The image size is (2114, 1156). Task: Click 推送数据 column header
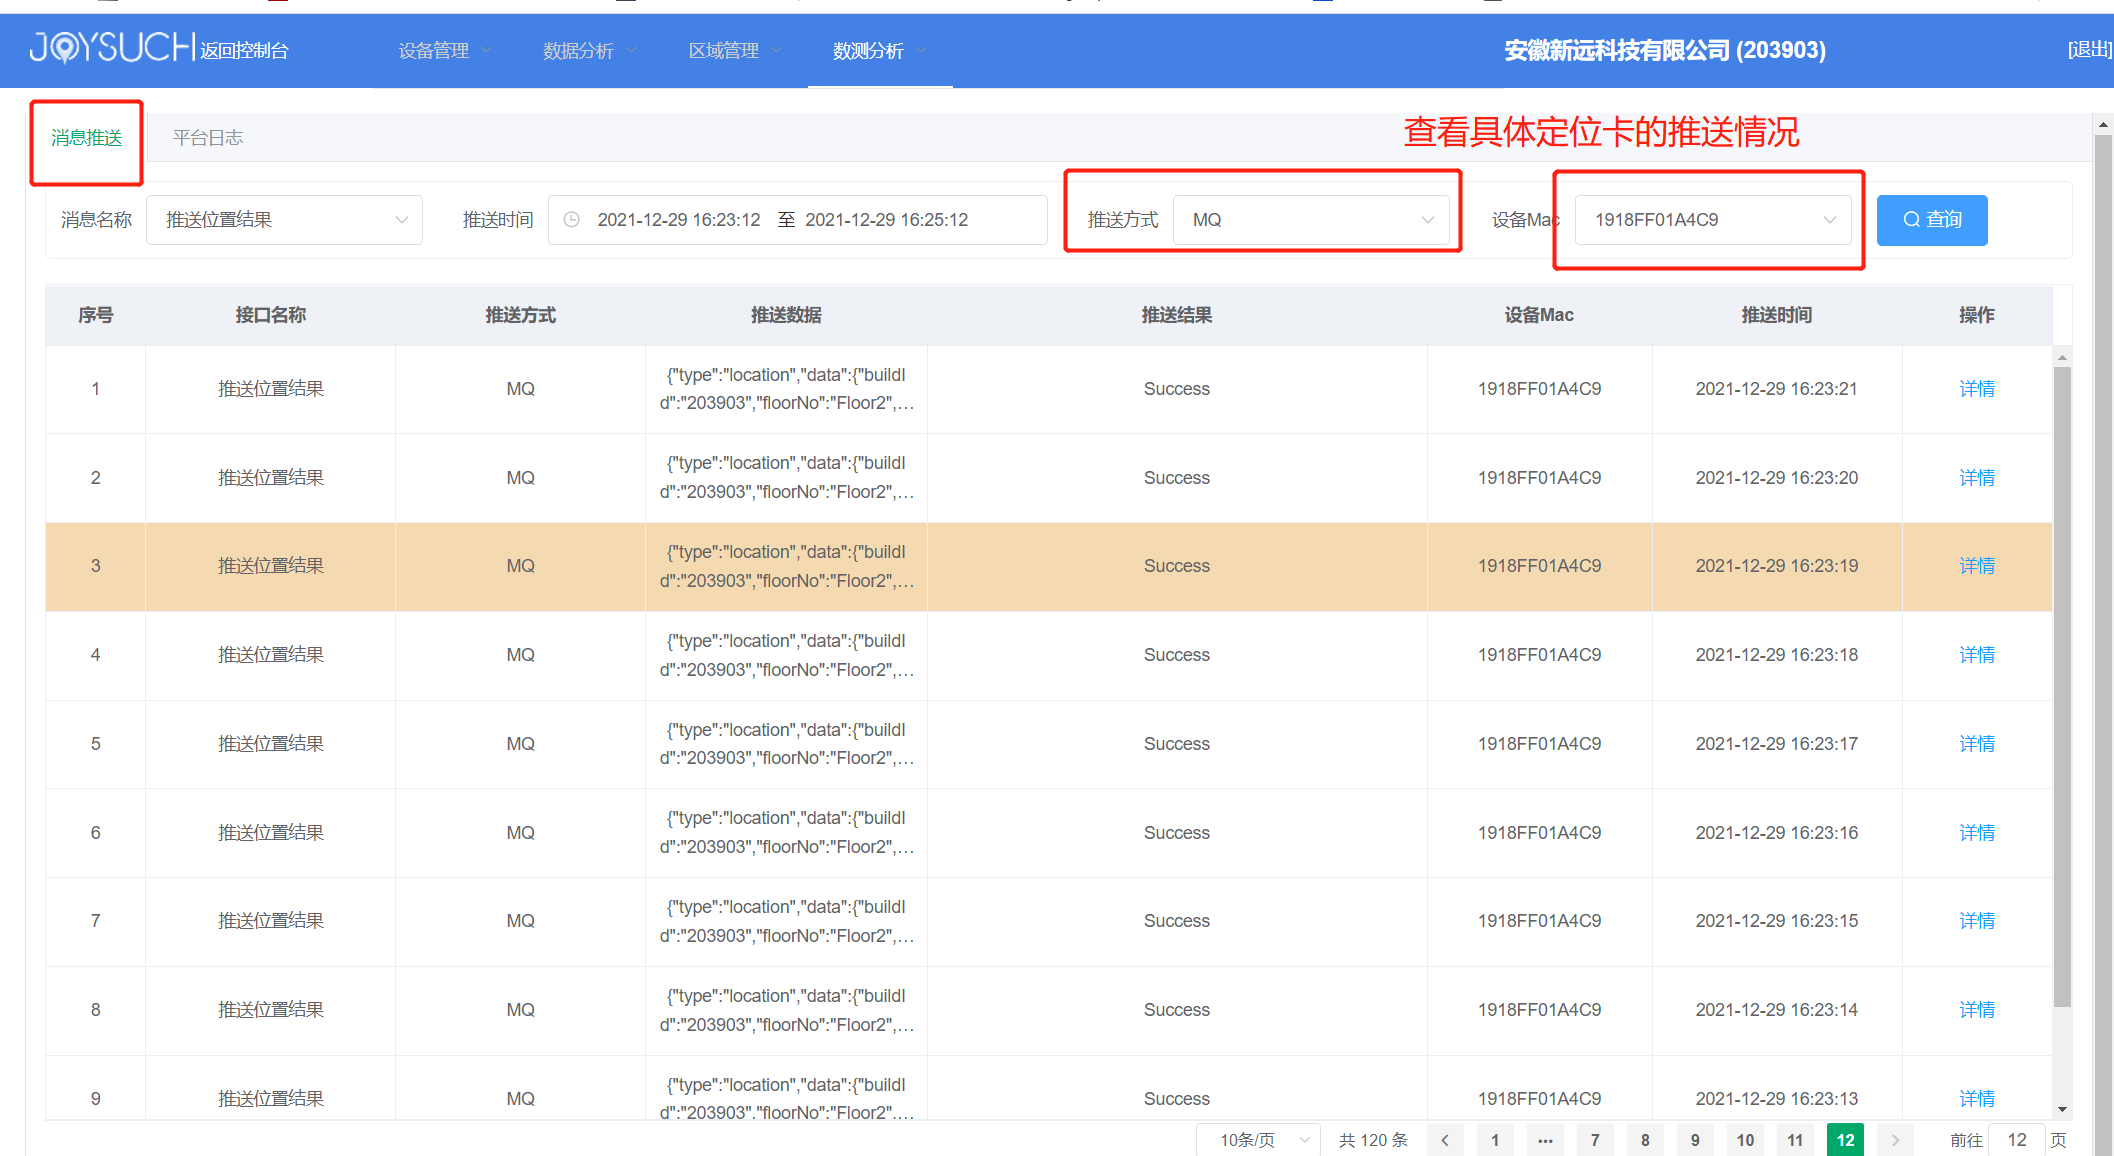[786, 316]
